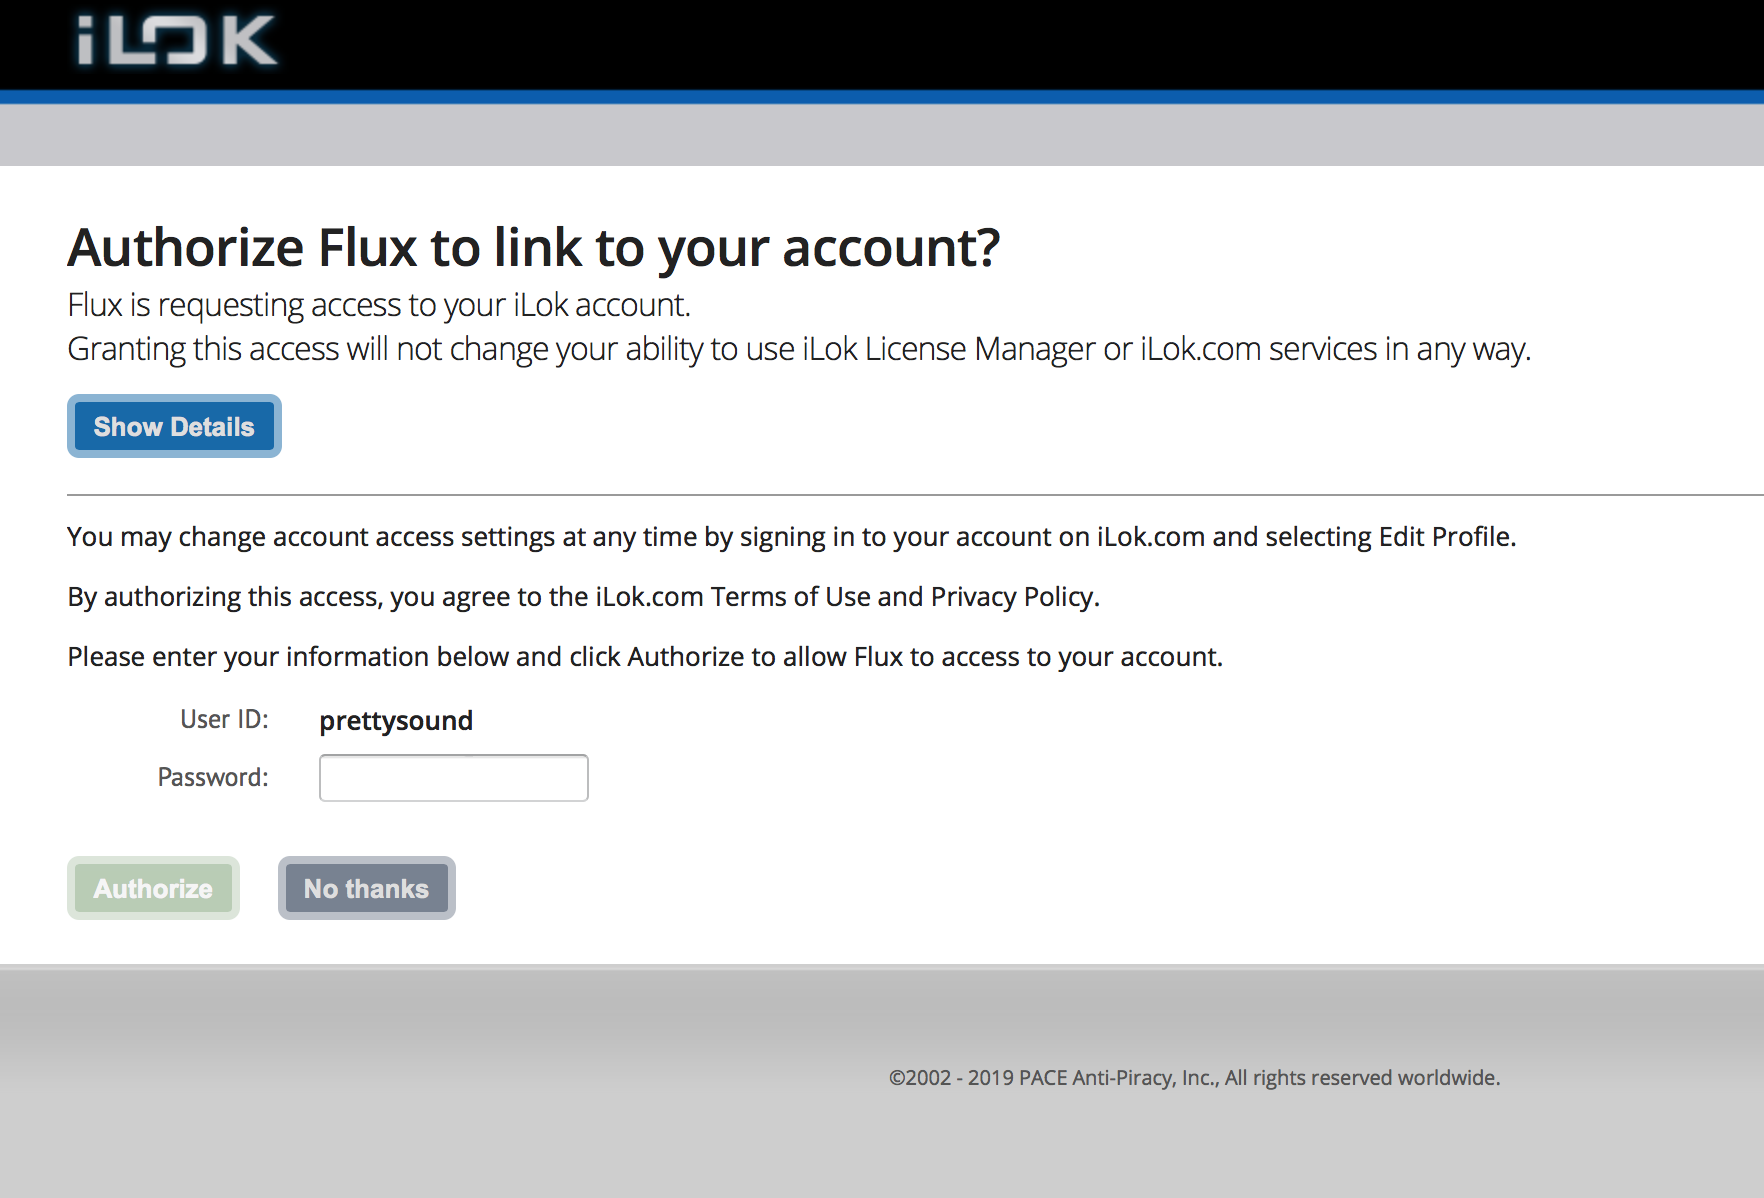This screenshot has width=1764, height=1198.
Task: Click the 'Please enter your information below' line
Action: click(x=645, y=657)
